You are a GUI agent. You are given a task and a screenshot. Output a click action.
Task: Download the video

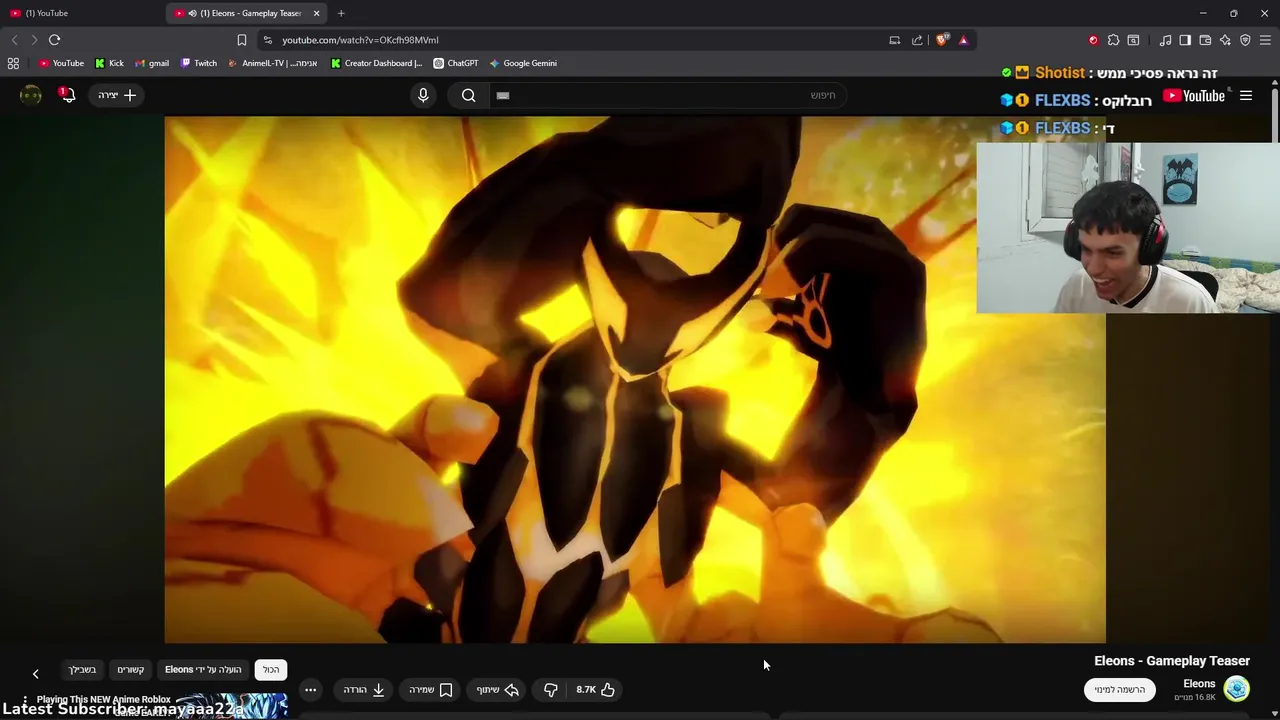pyautogui.click(x=364, y=690)
